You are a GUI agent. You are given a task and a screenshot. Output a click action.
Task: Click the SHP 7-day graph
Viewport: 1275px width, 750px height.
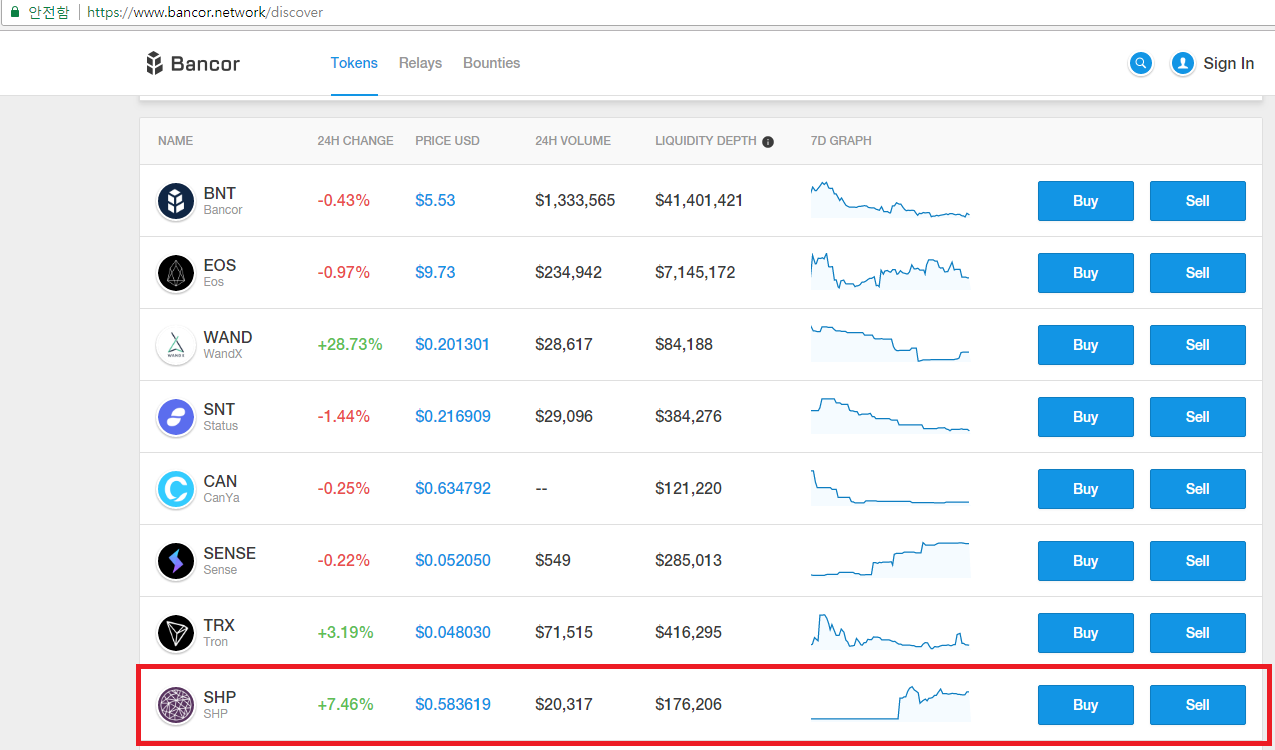(890, 704)
